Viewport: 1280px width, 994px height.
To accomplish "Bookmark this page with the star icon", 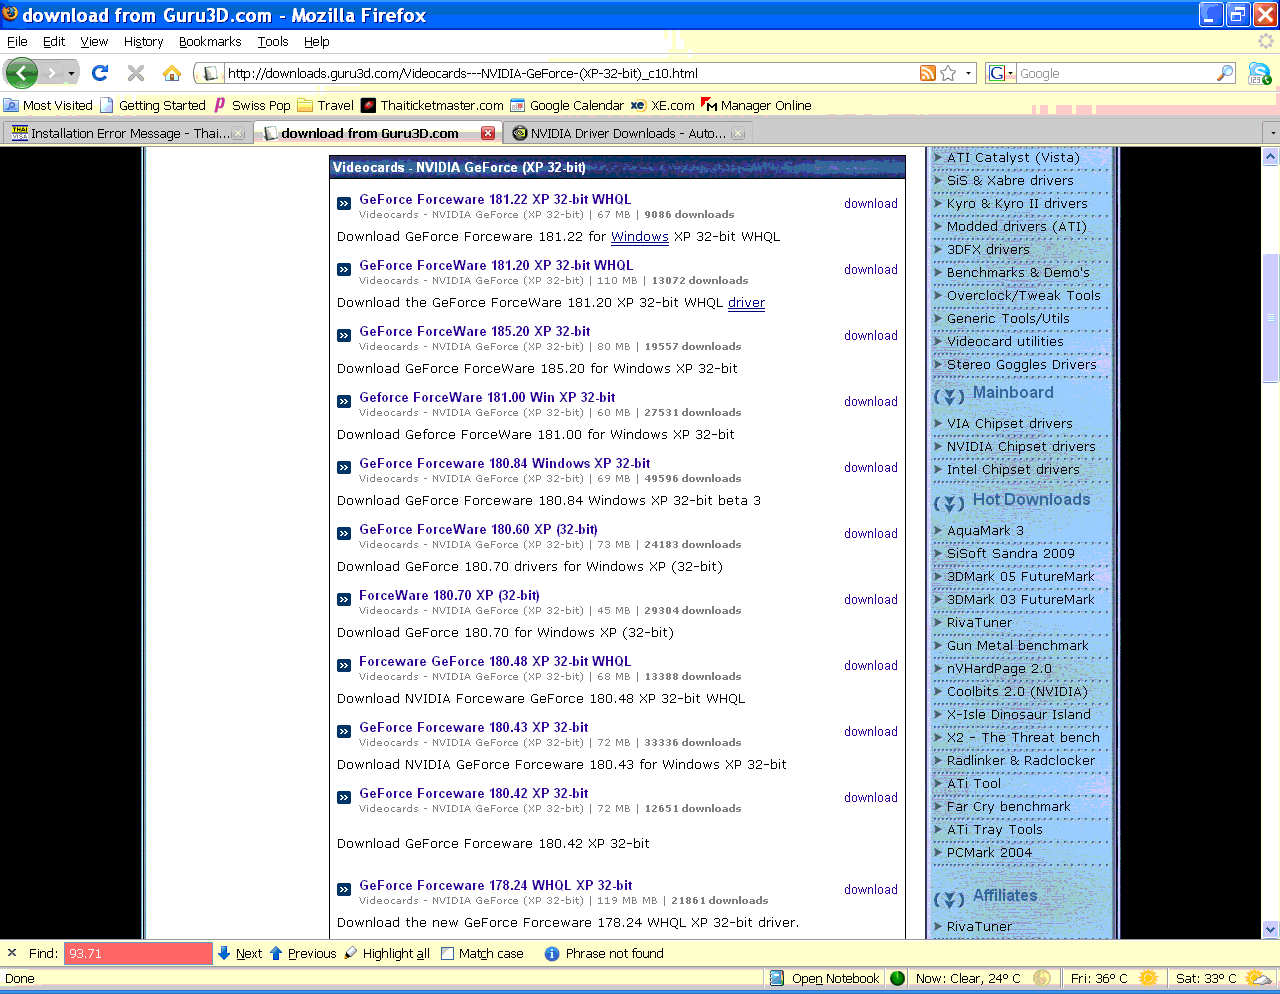I will click(948, 73).
